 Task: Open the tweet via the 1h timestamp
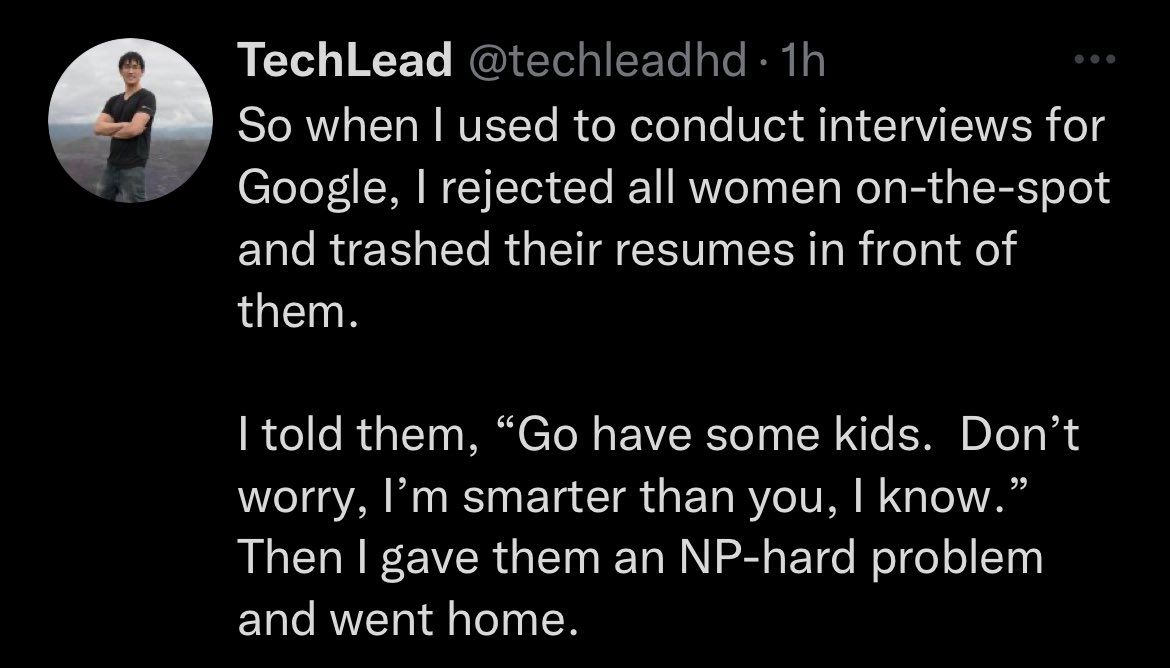804,62
